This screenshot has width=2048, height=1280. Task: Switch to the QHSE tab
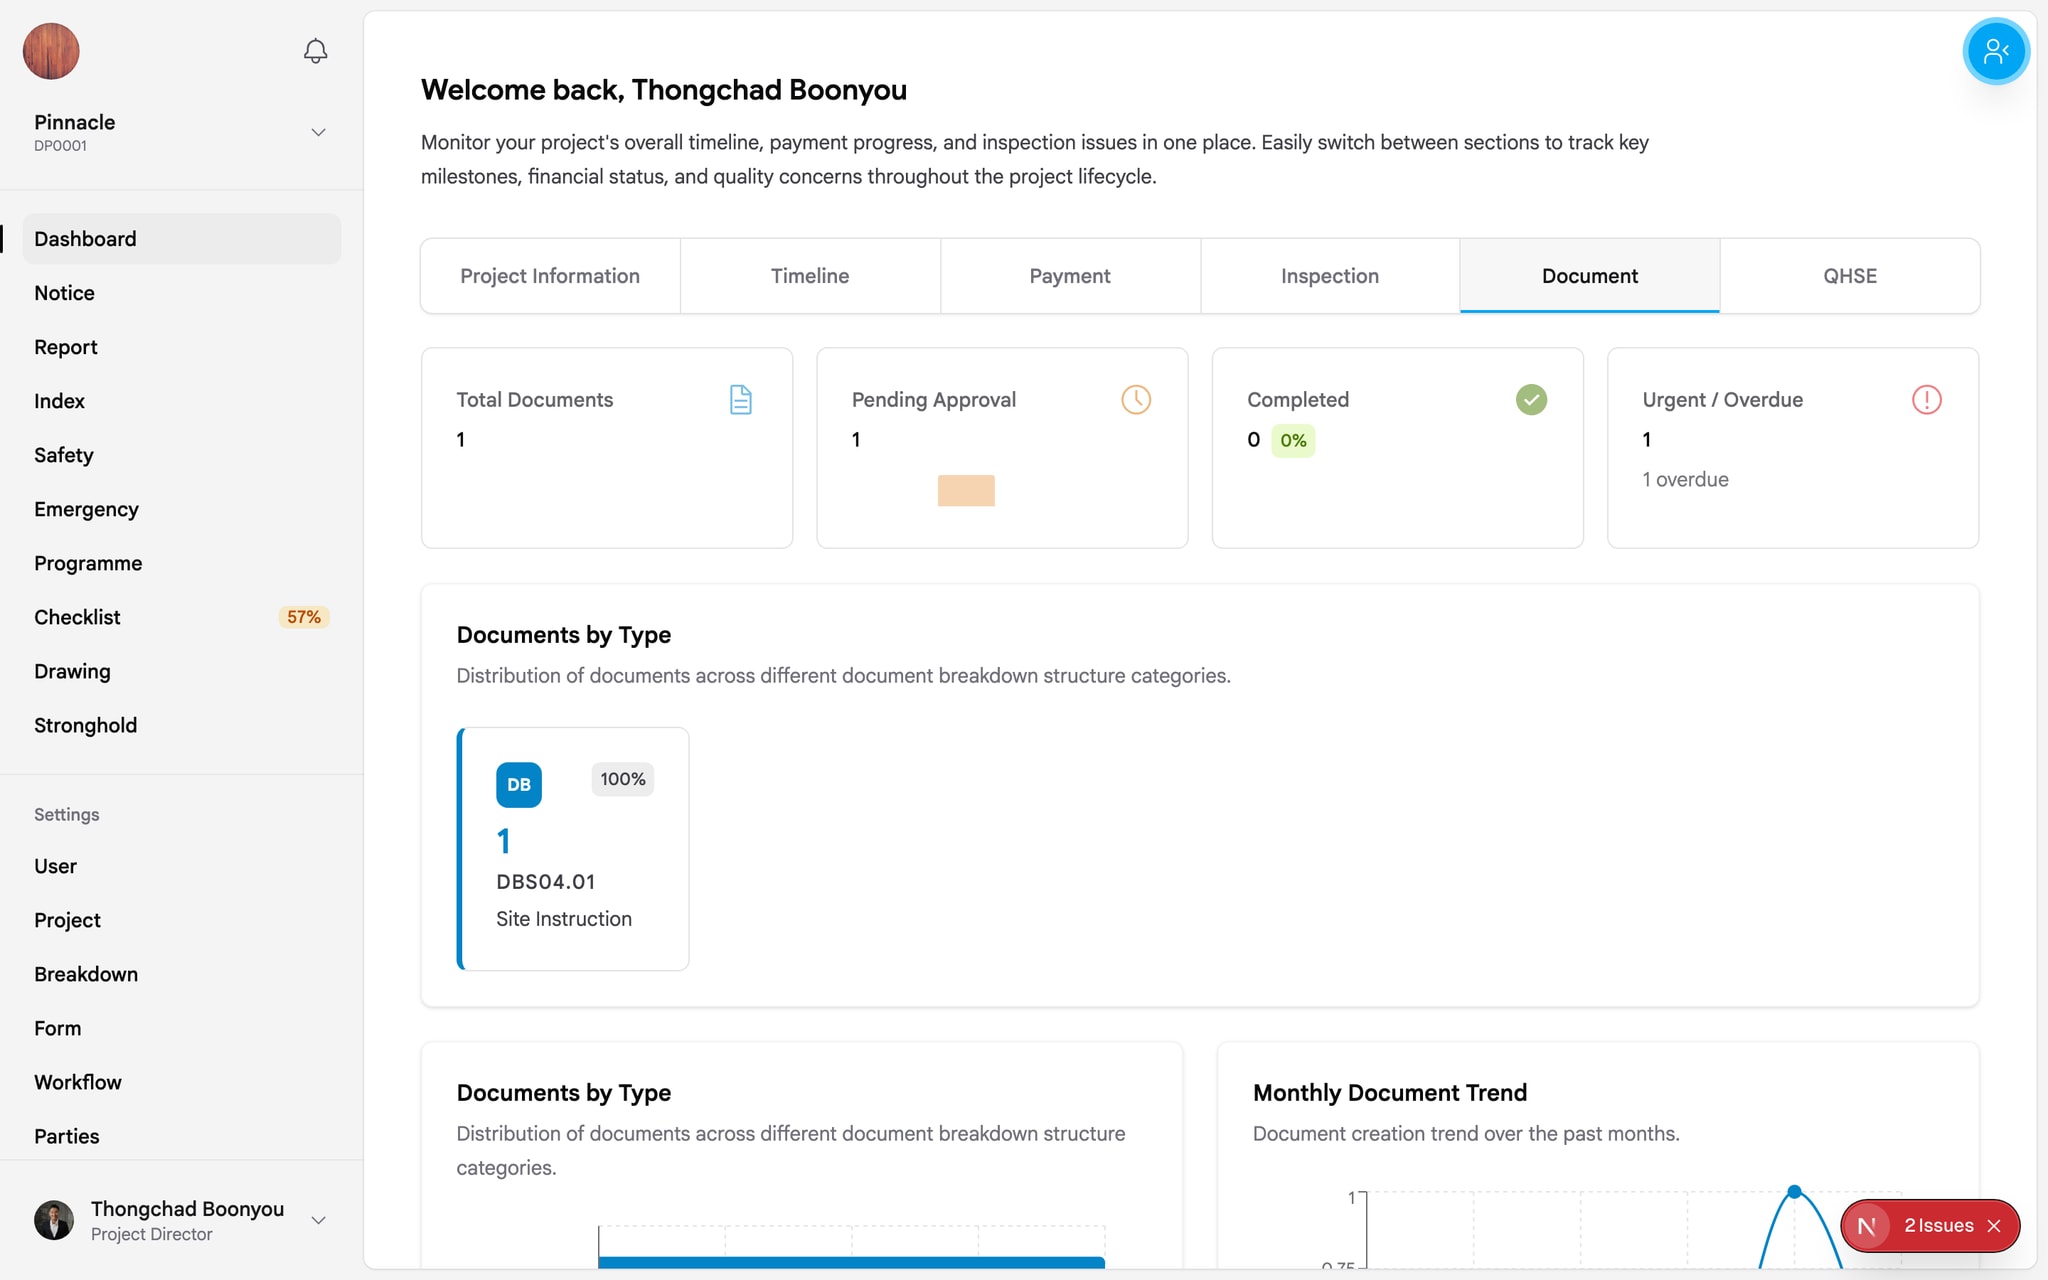[x=1849, y=276]
